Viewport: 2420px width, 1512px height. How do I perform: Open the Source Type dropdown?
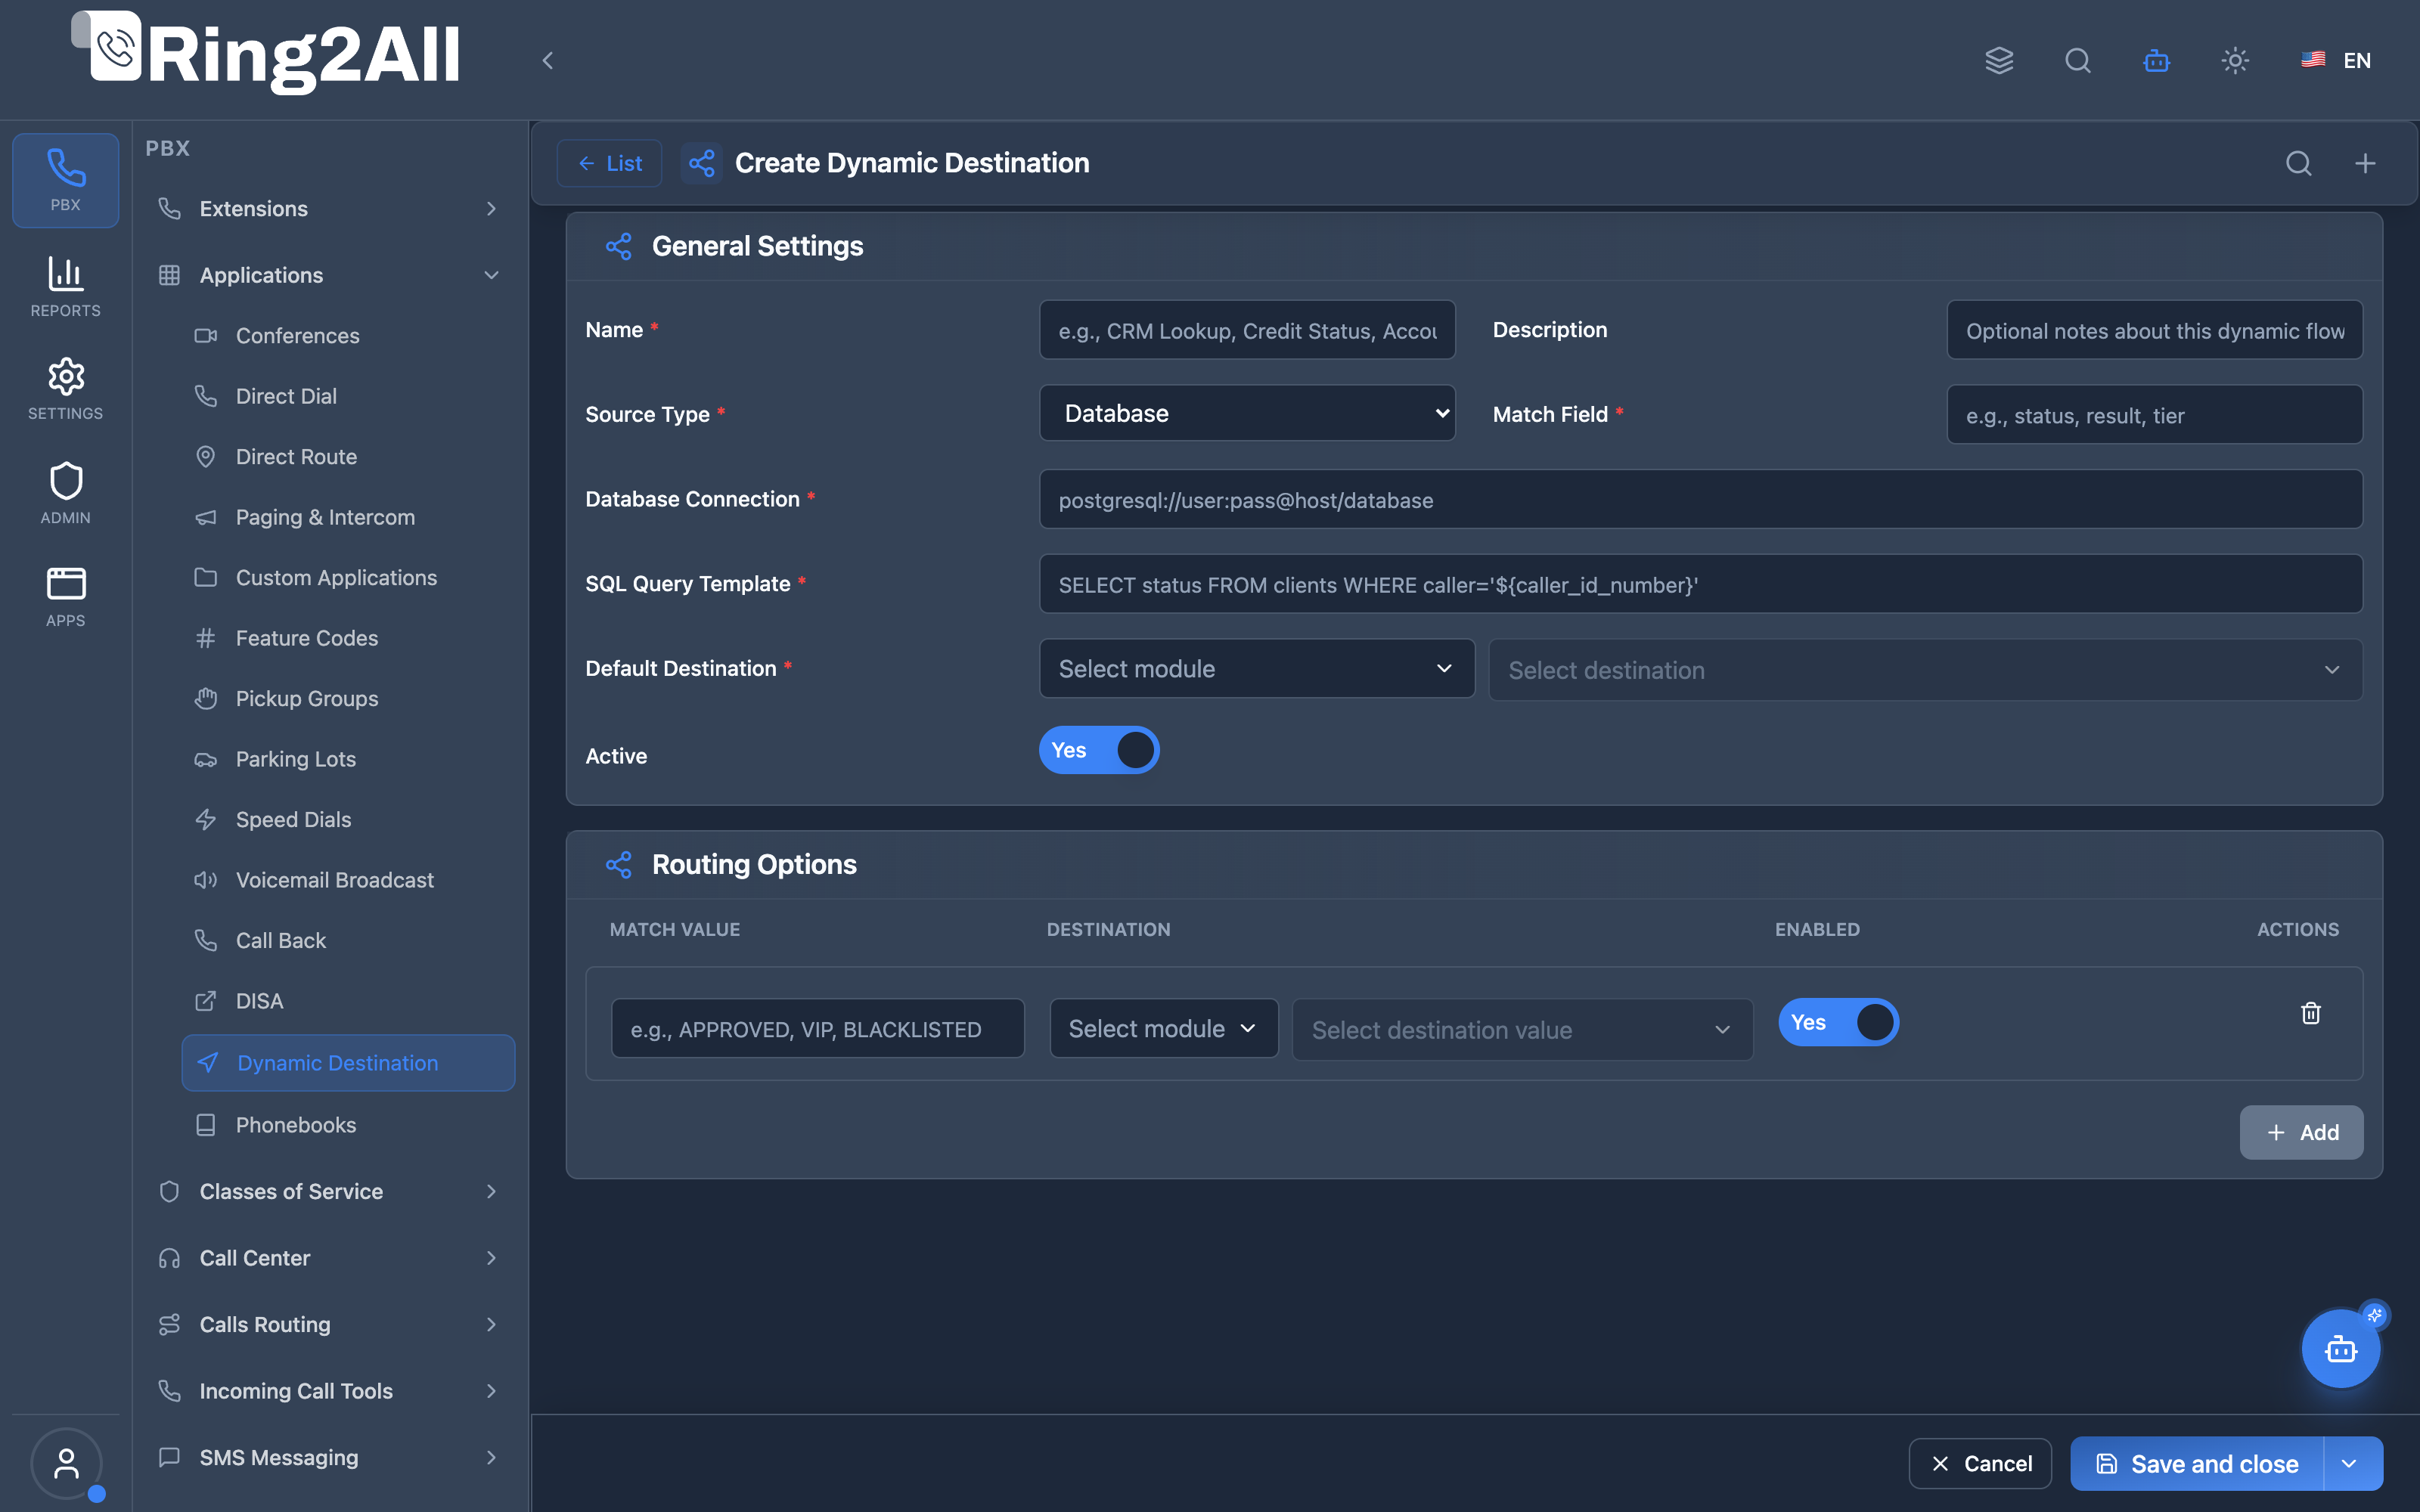1247,413
